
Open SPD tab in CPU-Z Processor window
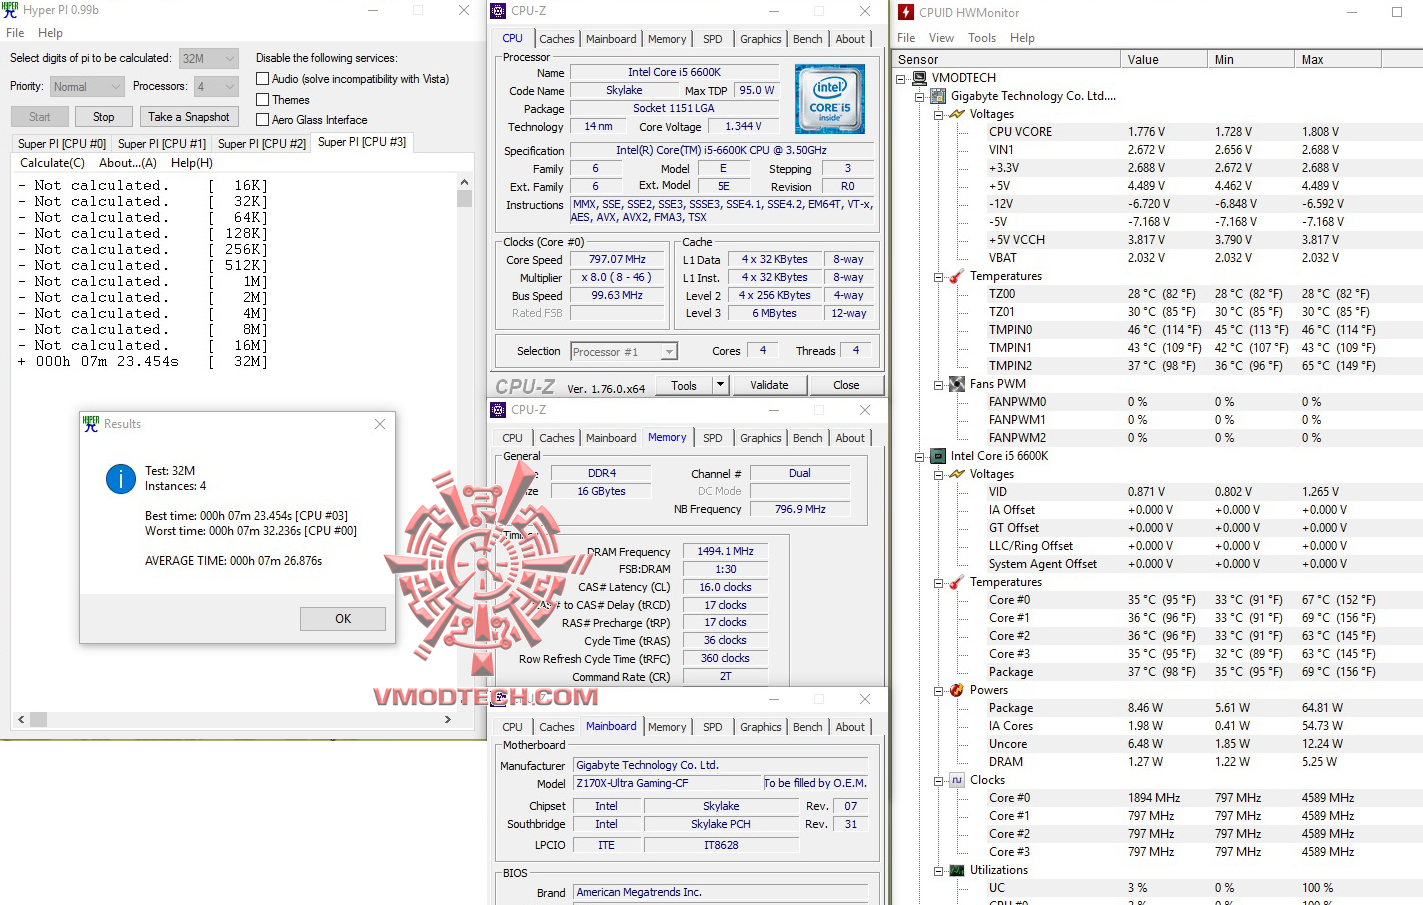point(712,39)
